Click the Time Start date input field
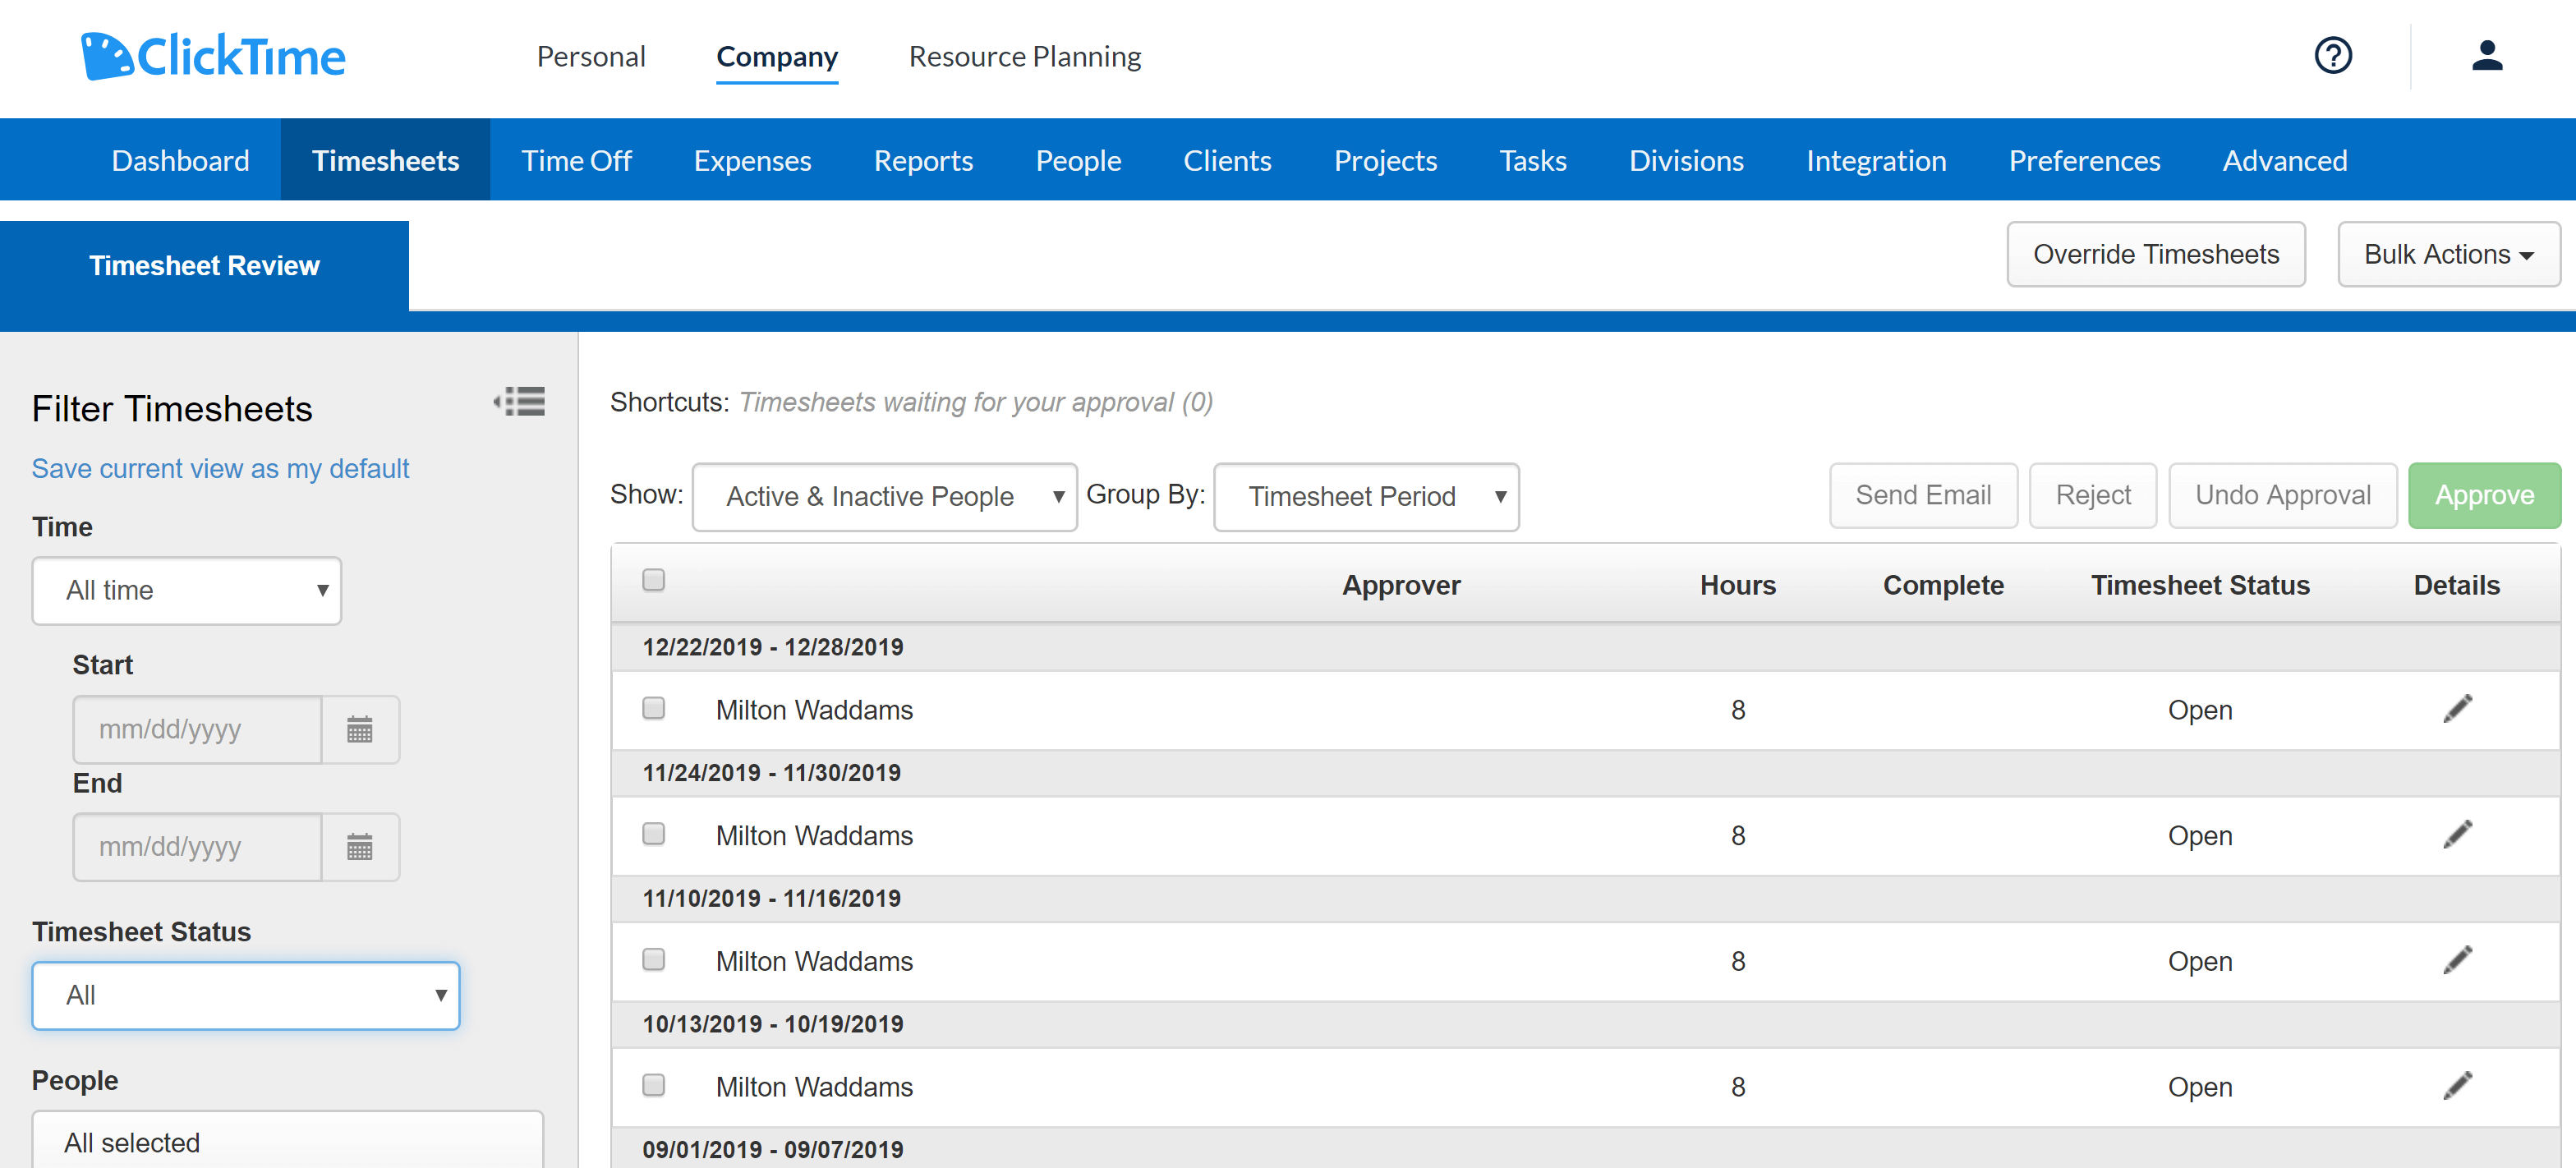Screen dimensions: 2576x1168 (197, 729)
